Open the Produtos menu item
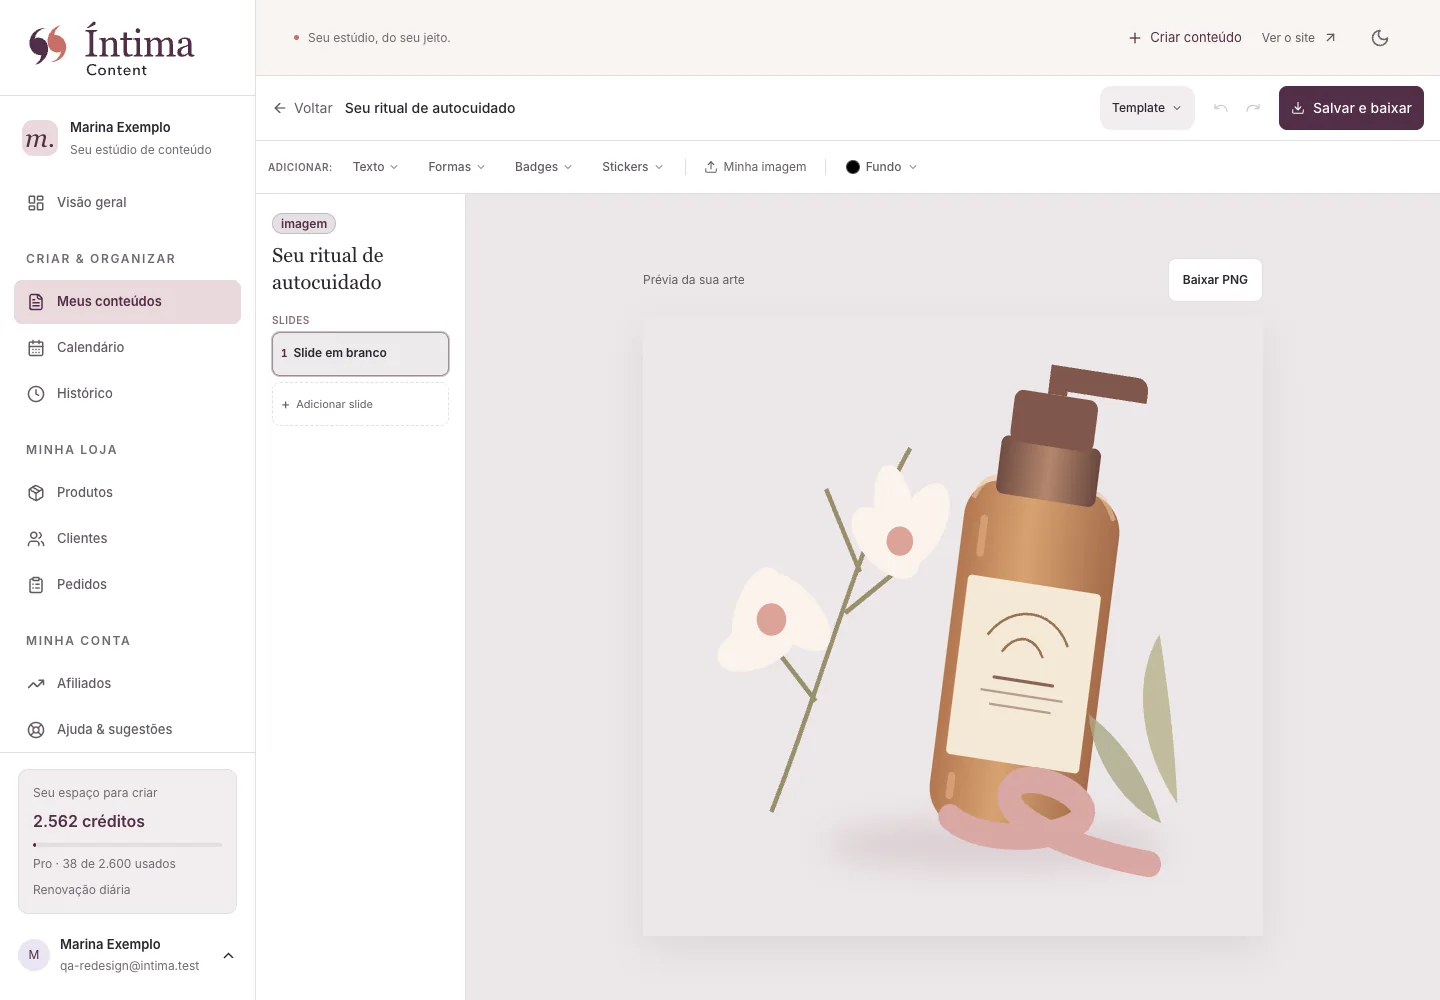This screenshot has width=1440, height=1000. click(127, 493)
